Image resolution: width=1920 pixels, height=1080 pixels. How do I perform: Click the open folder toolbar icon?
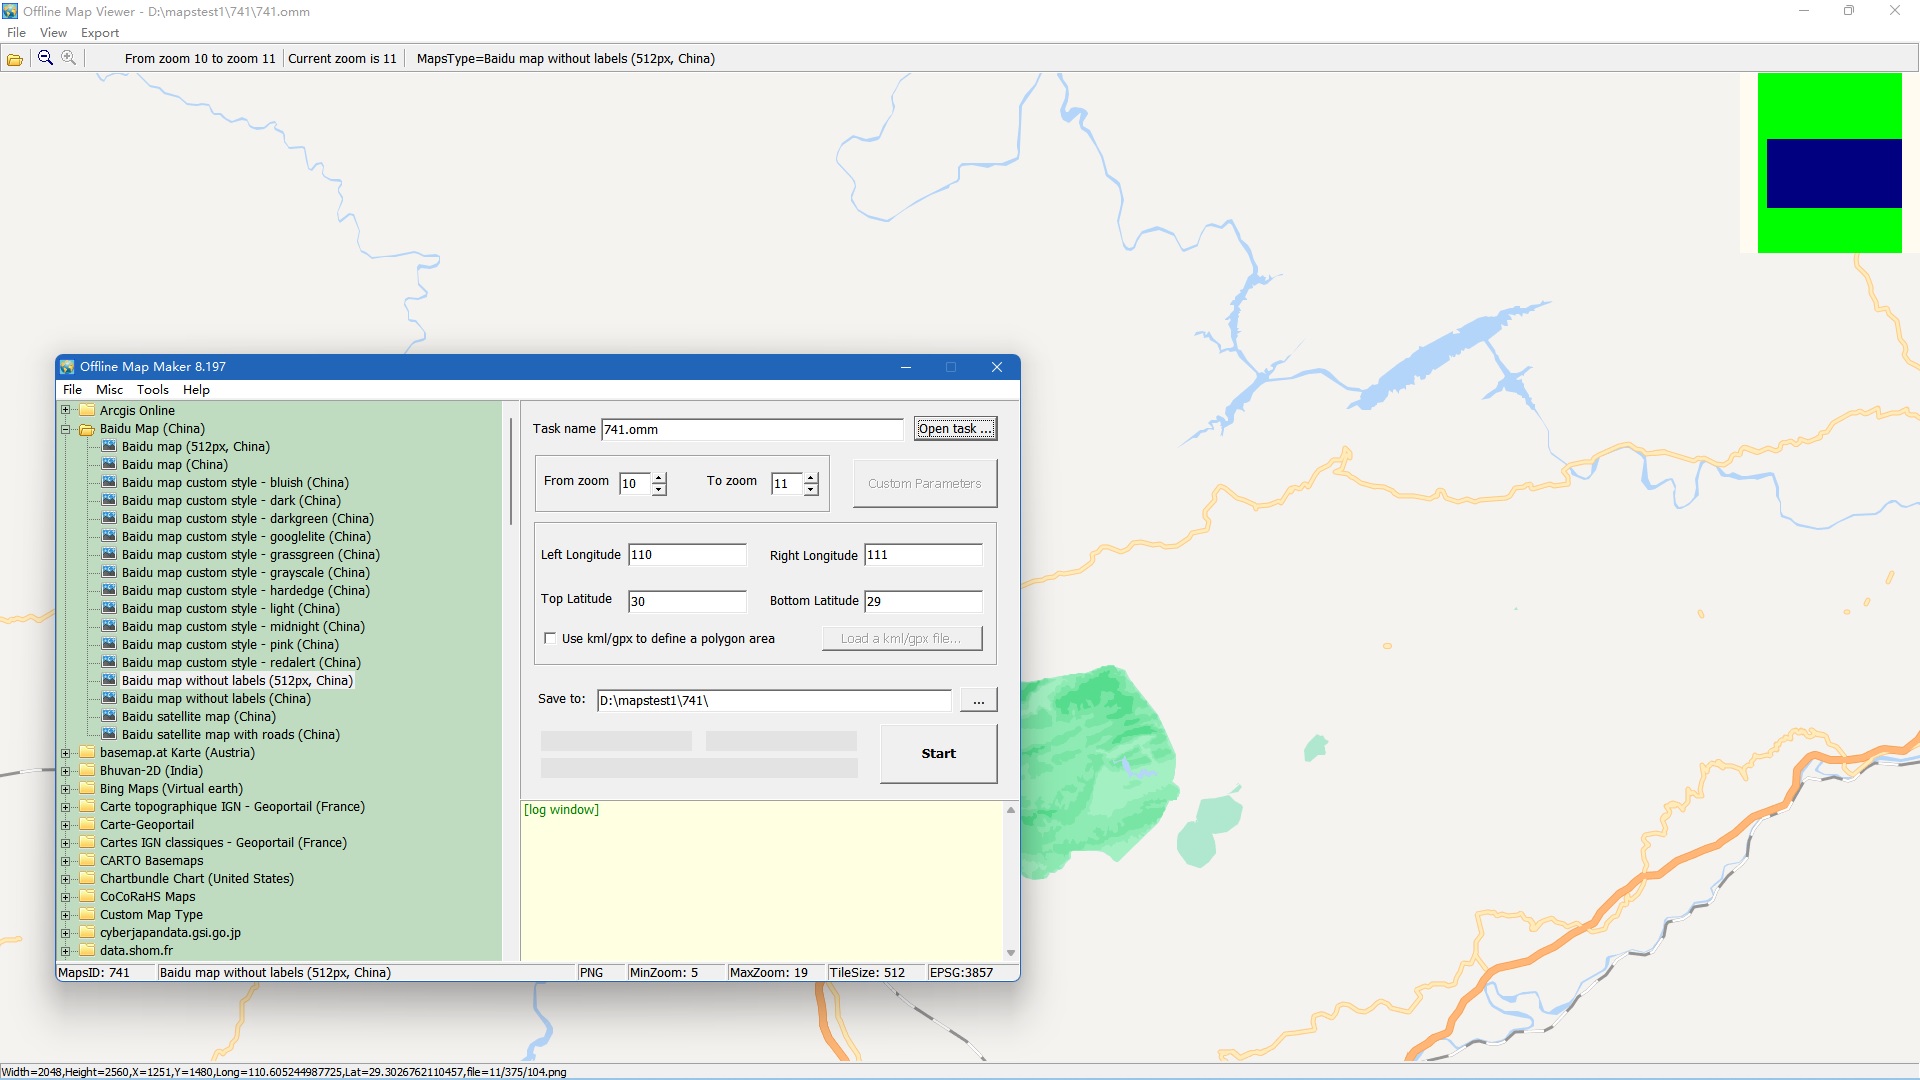pyautogui.click(x=15, y=59)
